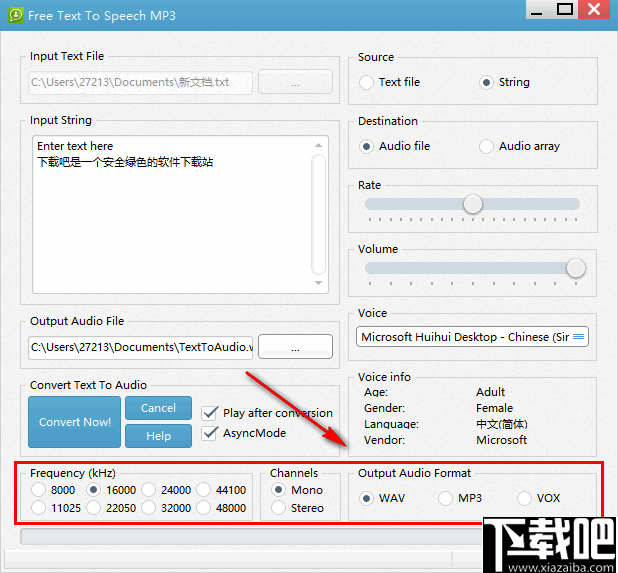Viewport: 618px width, 573px height.
Task: Browse for the input text file
Action: (295, 82)
